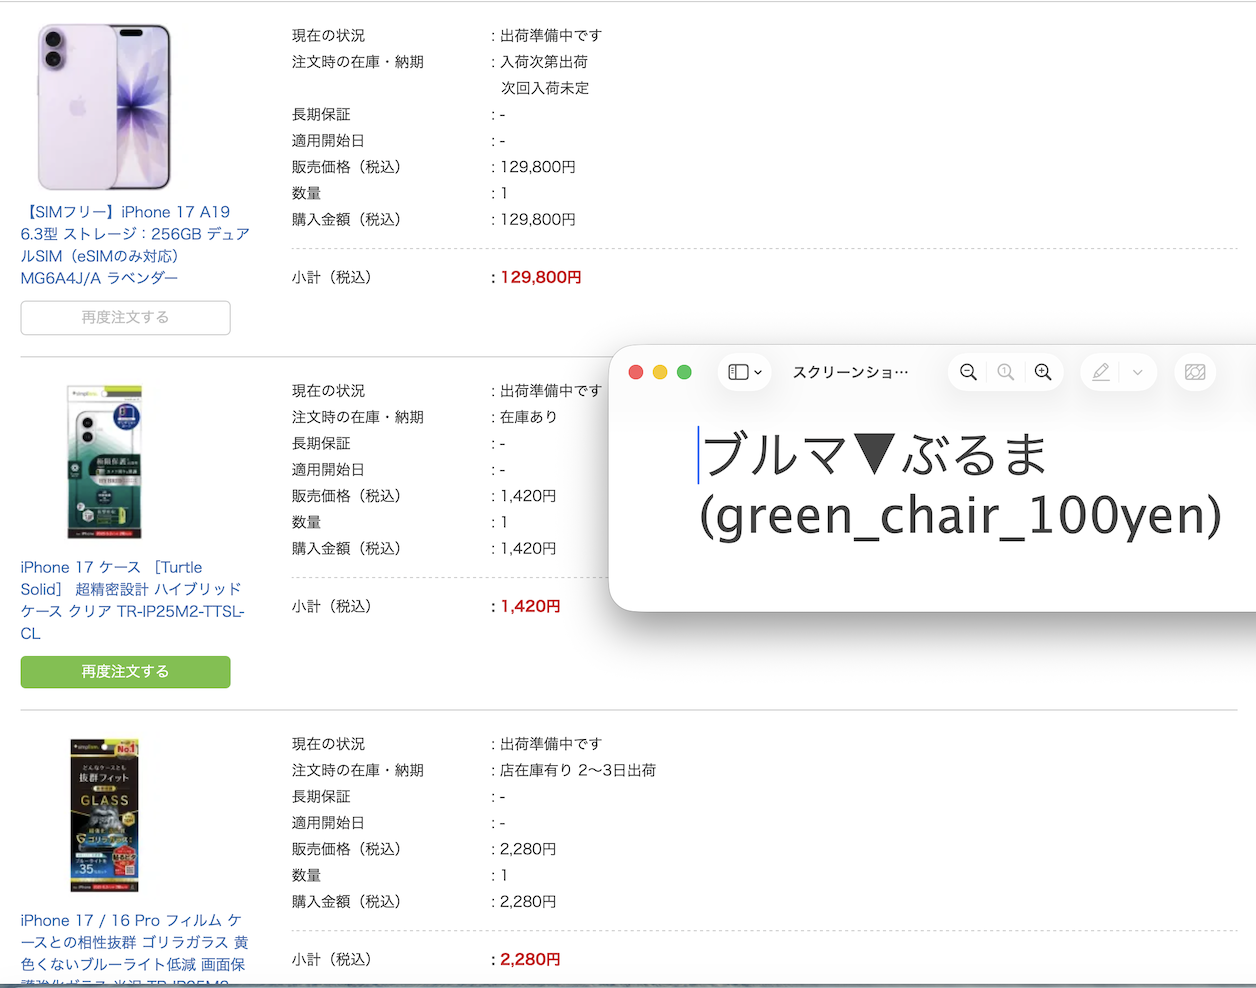Click the Preview window title スクリーンショ…
This screenshot has width=1256, height=988.
click(x=850, y=372)
